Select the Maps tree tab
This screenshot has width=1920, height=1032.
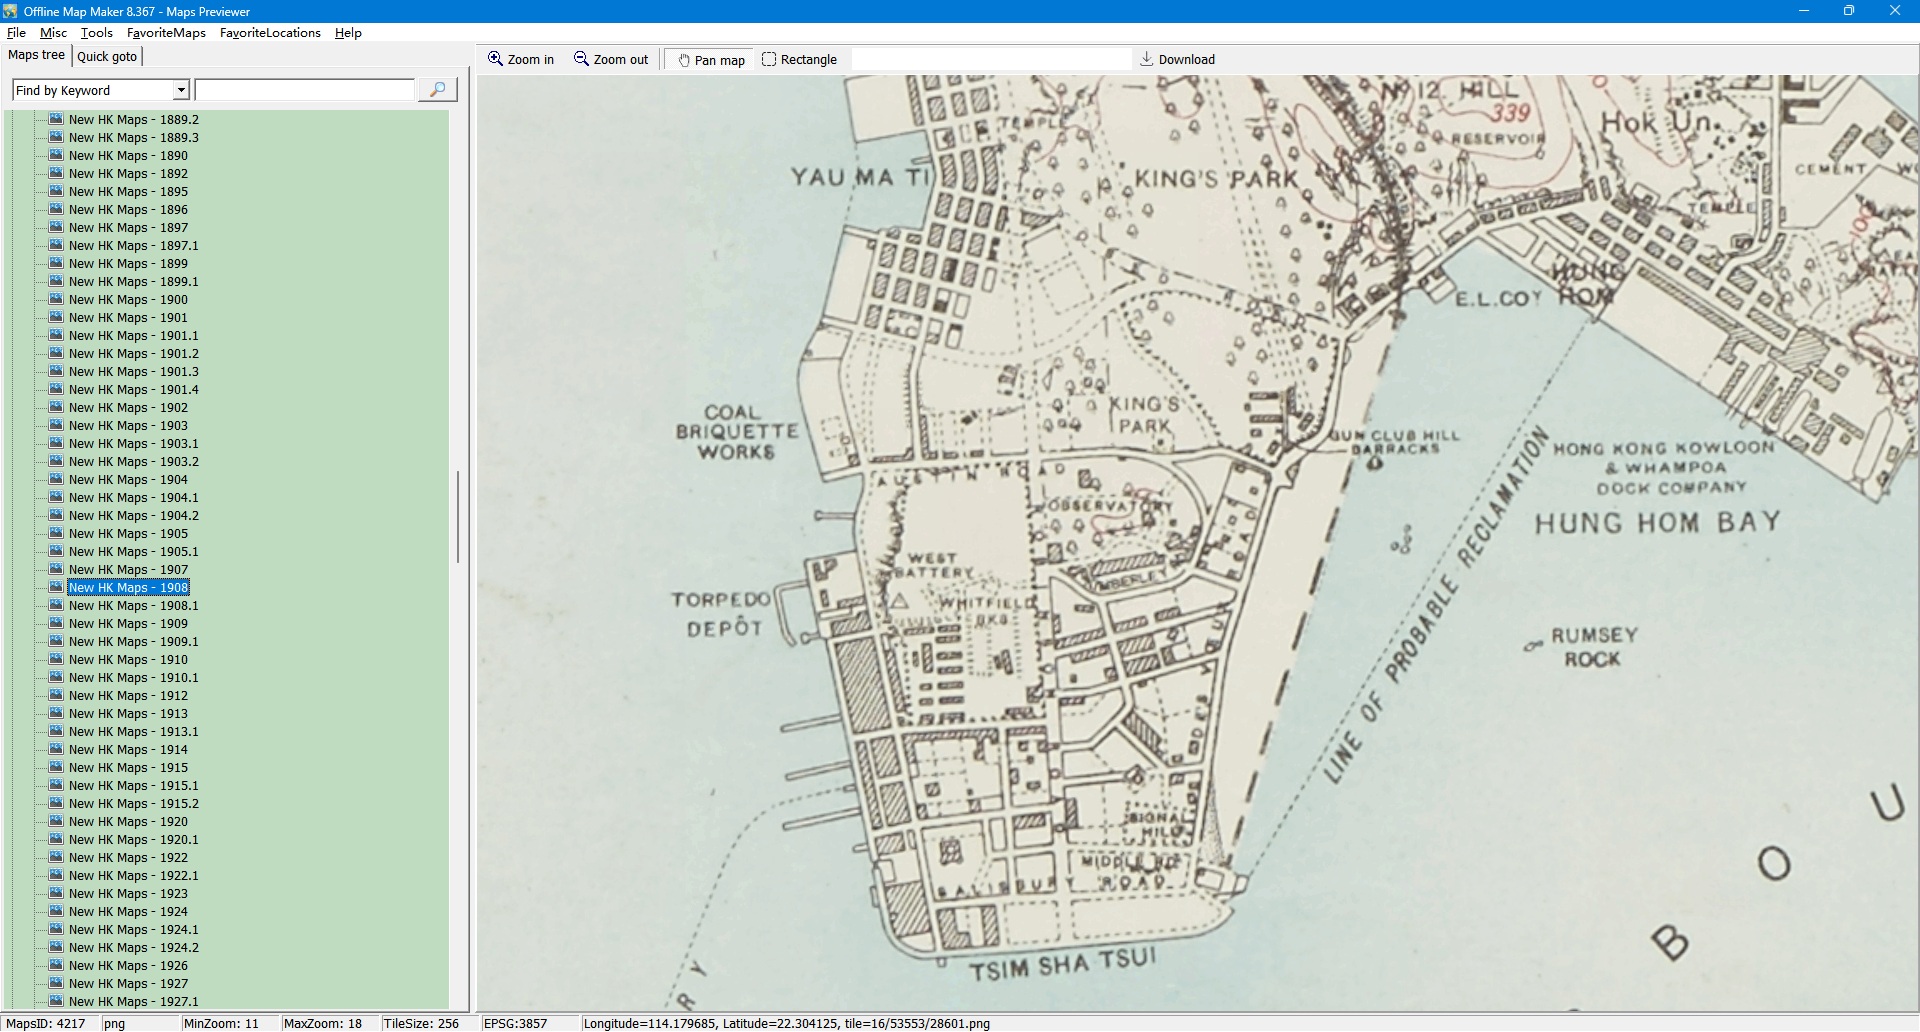(x=36, y=56)
